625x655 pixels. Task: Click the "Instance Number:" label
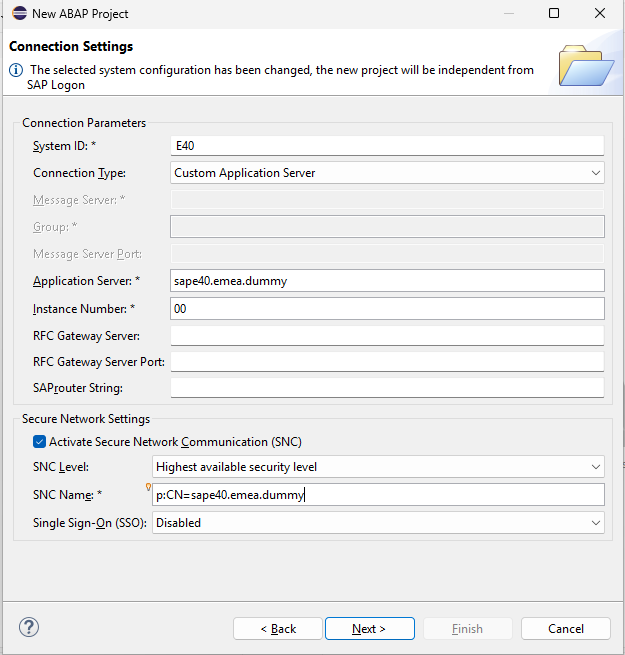pos(84,309)
